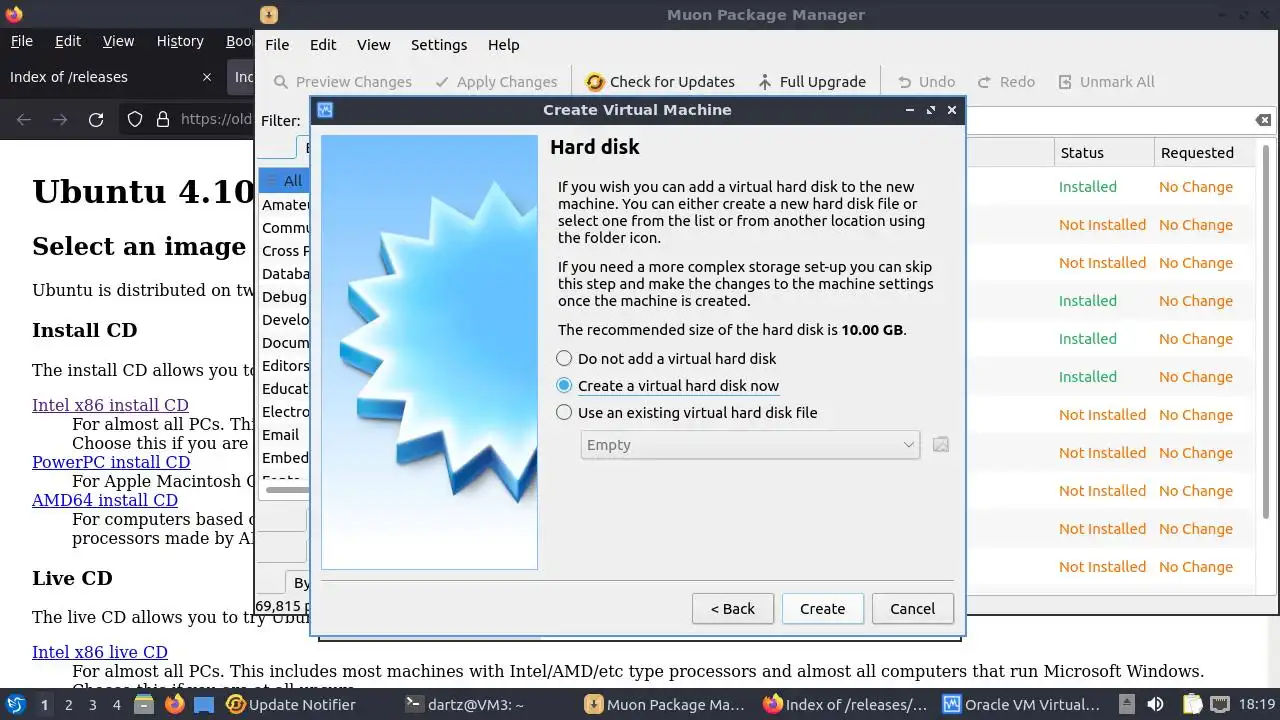The height and width of the screenshot is (720, 1280).
Task: Click Check for Updates in Muon
Action: [660, 82]
